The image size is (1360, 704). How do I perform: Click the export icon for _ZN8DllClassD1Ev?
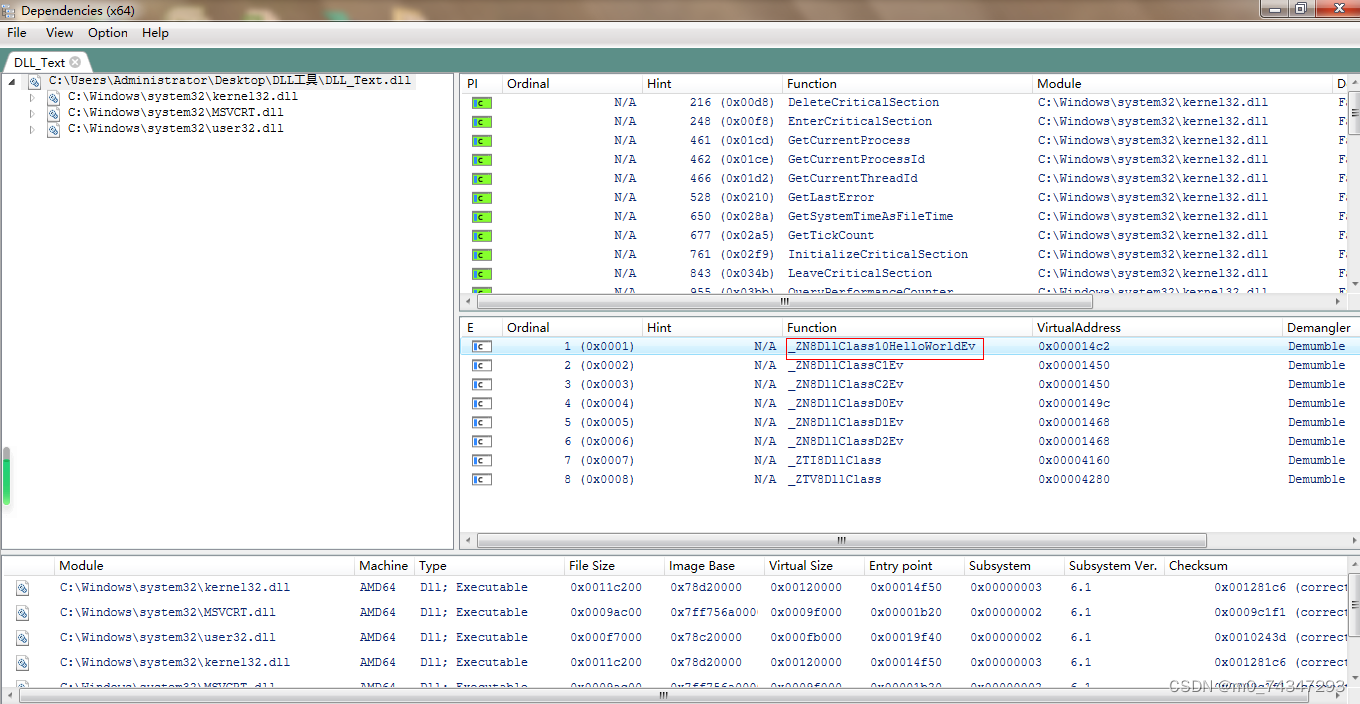tap(482, 423)
